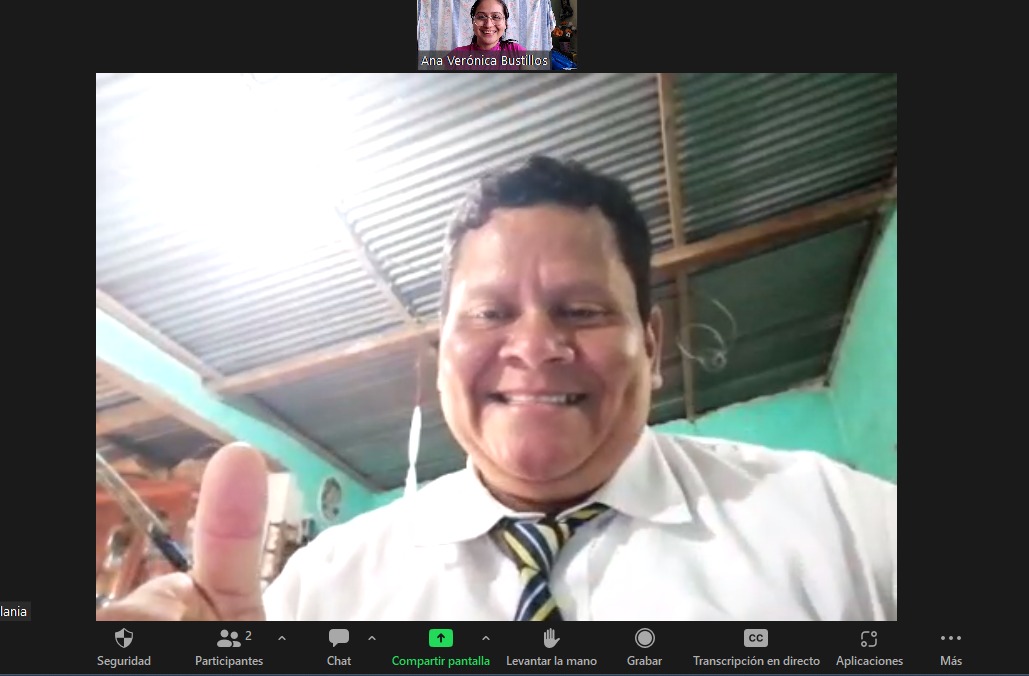Viewport: 1029px width, 676px height.
Task: Click the green Compartir pantalla icon
Action: [440, 638]
